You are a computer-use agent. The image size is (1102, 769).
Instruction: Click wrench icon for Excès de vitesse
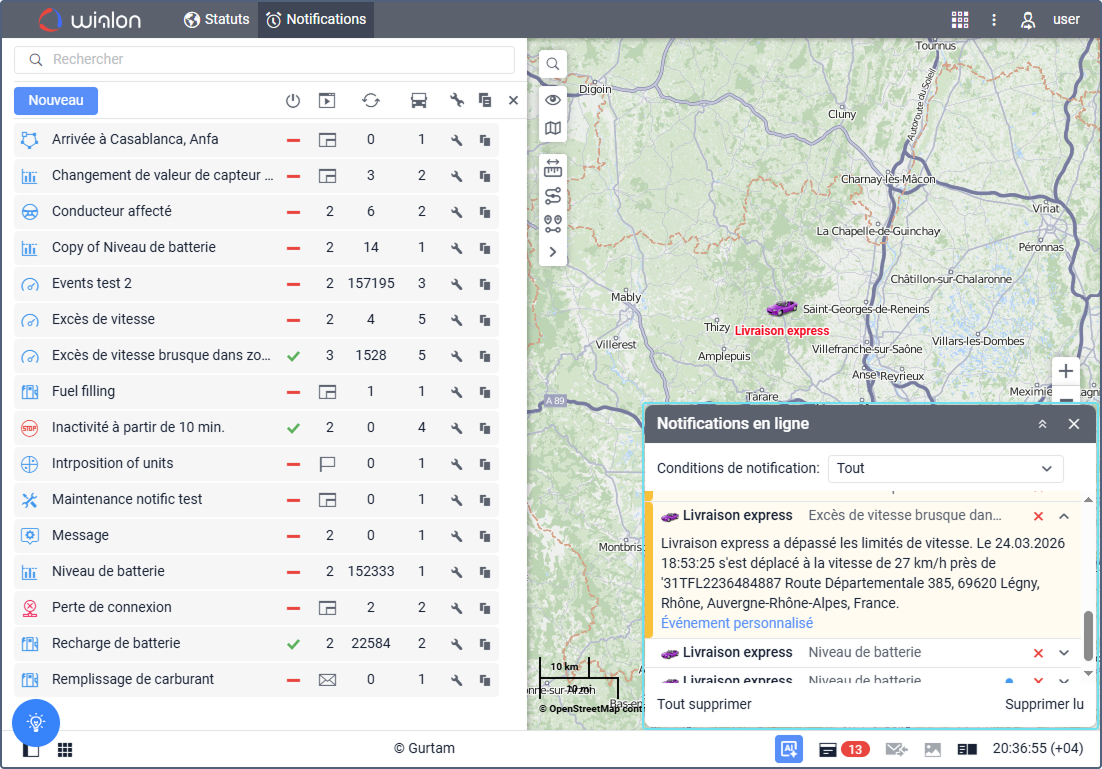(x=457, y=320)
